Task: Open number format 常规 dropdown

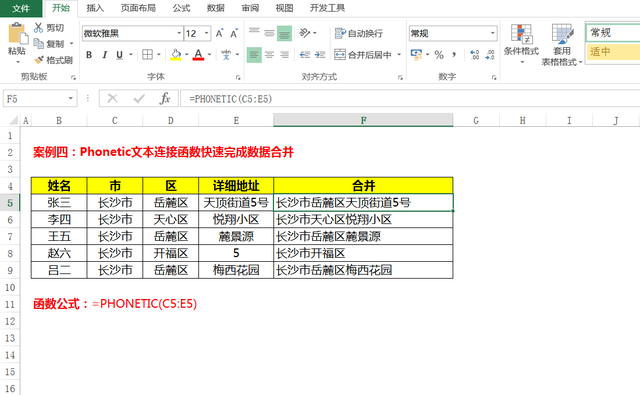Action: tap(492, 33)
